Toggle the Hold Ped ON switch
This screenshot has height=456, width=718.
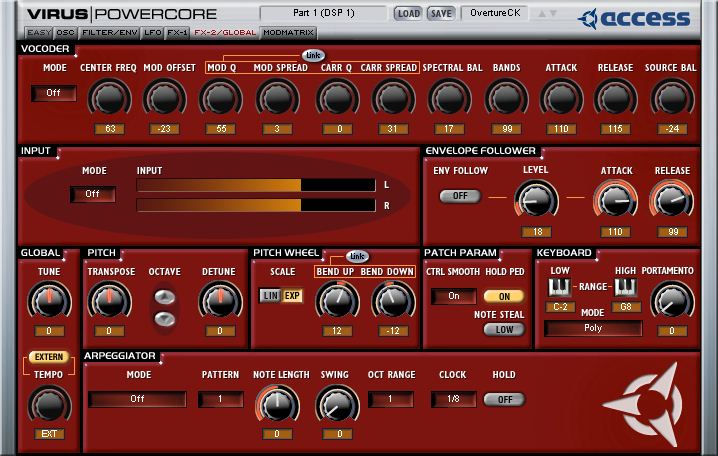[504, 297]
